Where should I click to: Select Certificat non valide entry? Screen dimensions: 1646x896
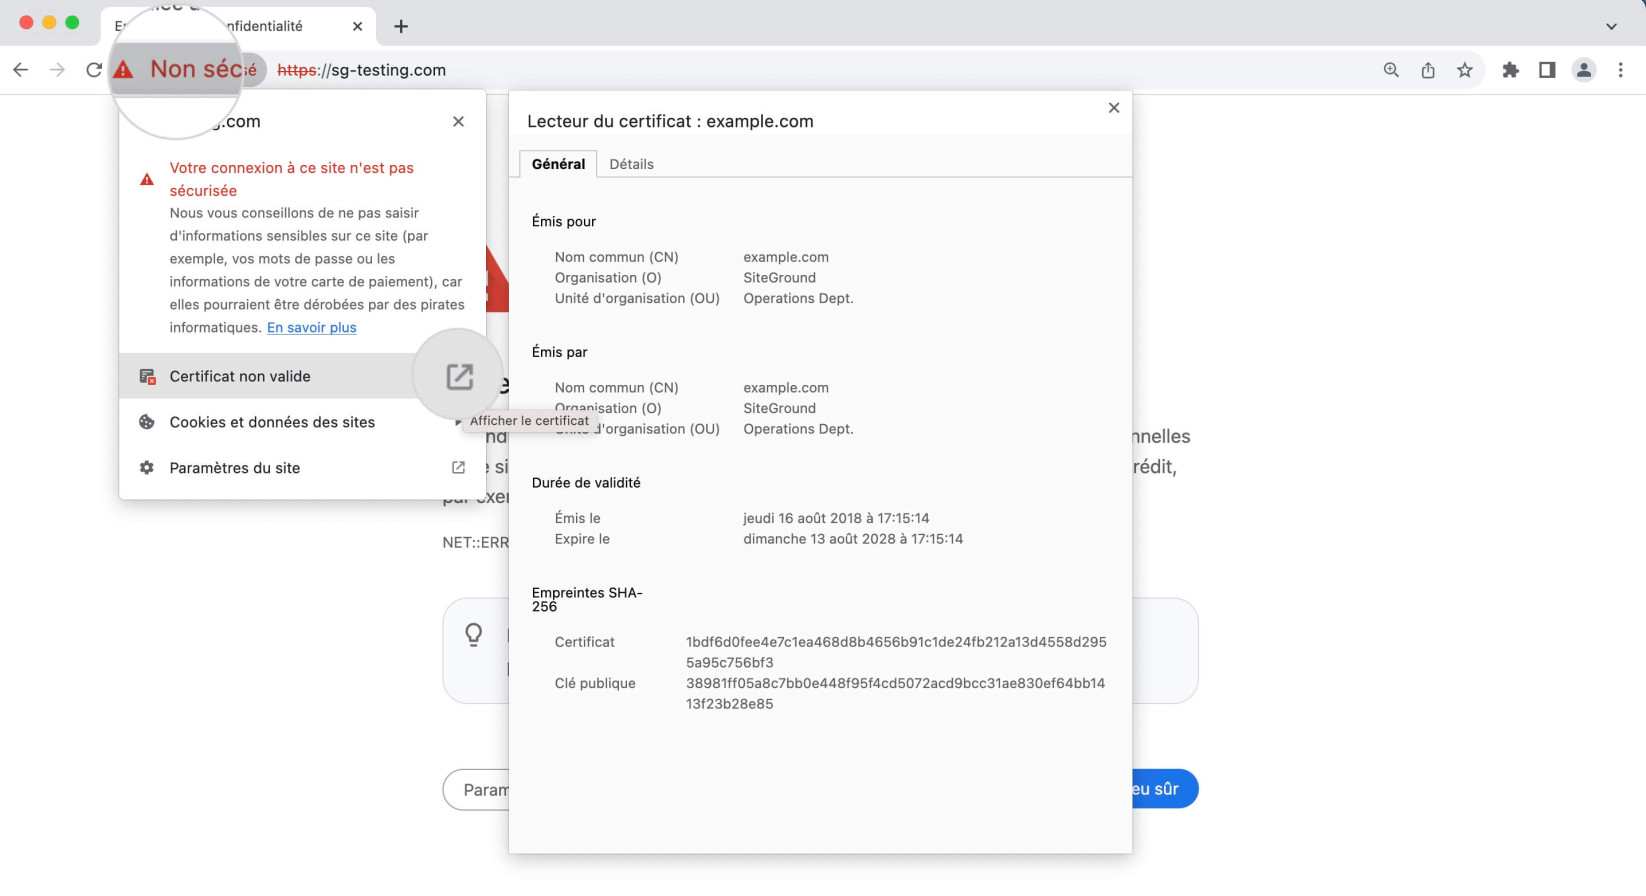click(x=302, y=376)
